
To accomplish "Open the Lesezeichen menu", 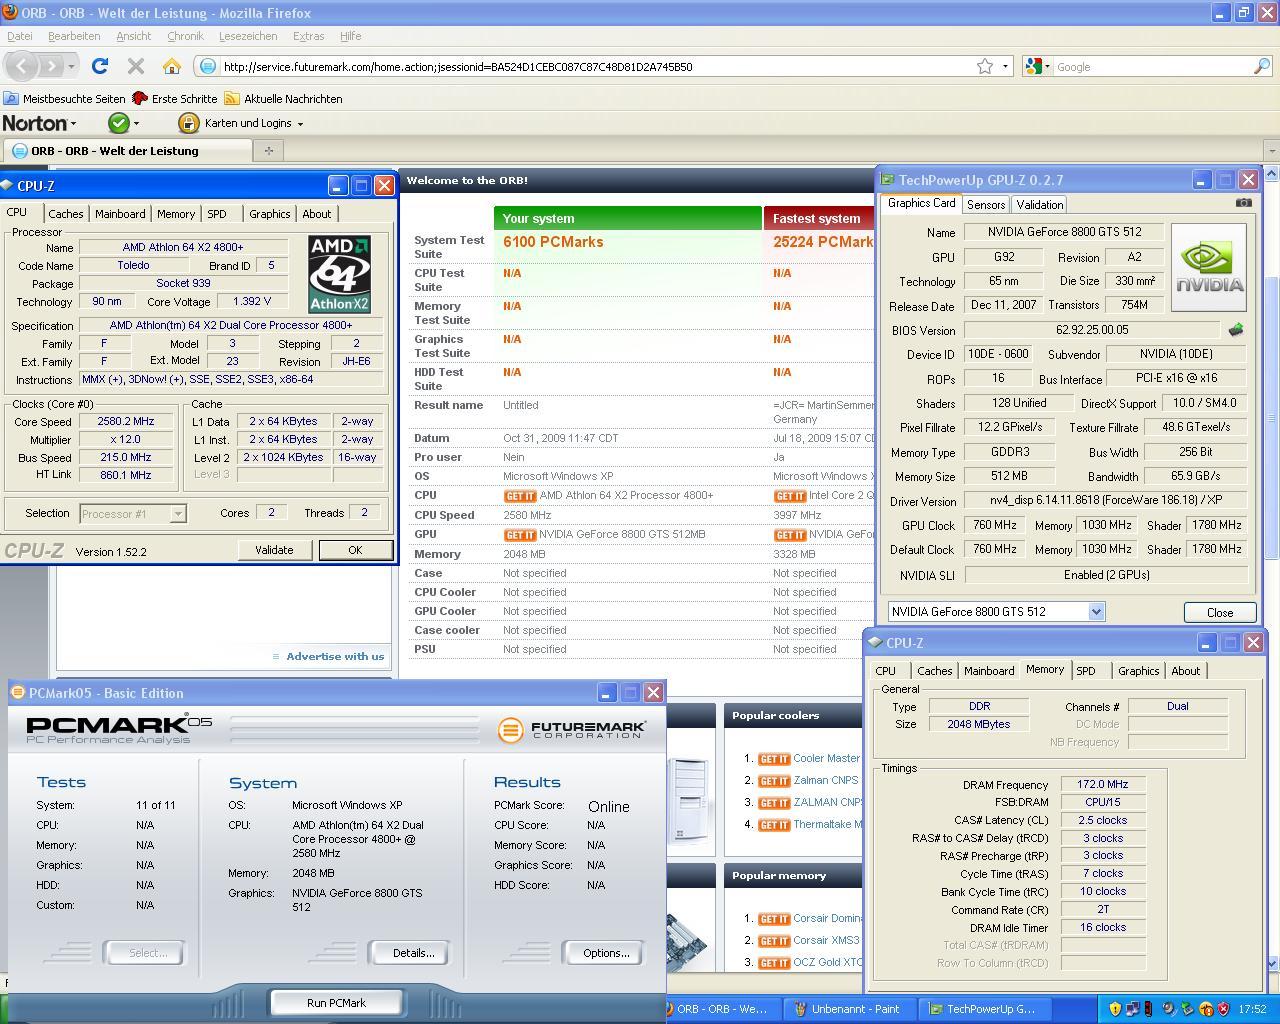I will [x=248, y=36].
